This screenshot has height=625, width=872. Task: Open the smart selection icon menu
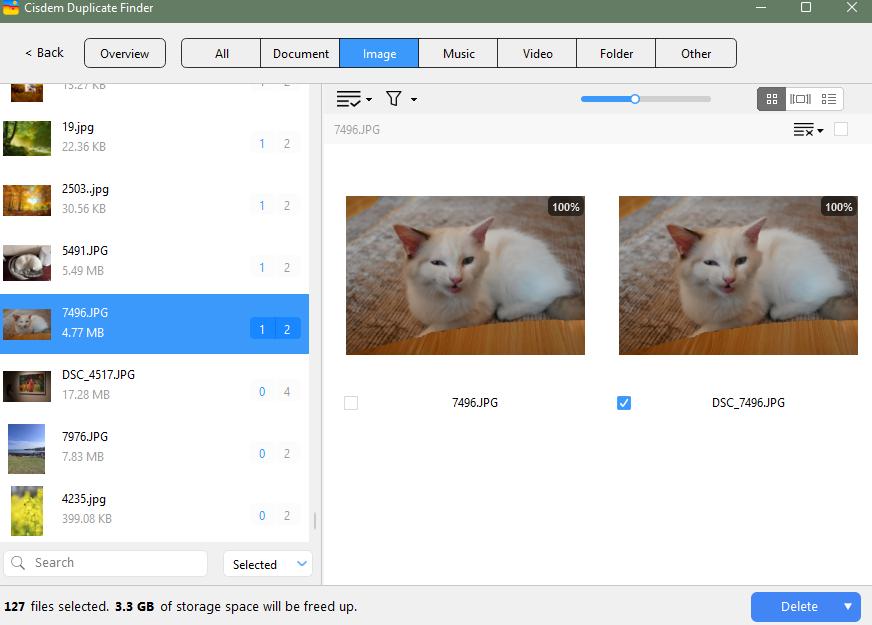point(348,99)
